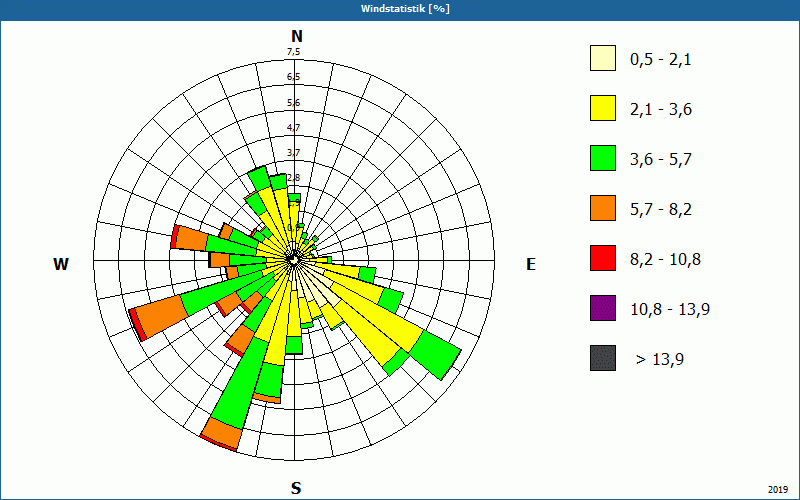Click the legend label 3,6 - 5,7
Screen dimensions: 800x500
coord(661,160)
